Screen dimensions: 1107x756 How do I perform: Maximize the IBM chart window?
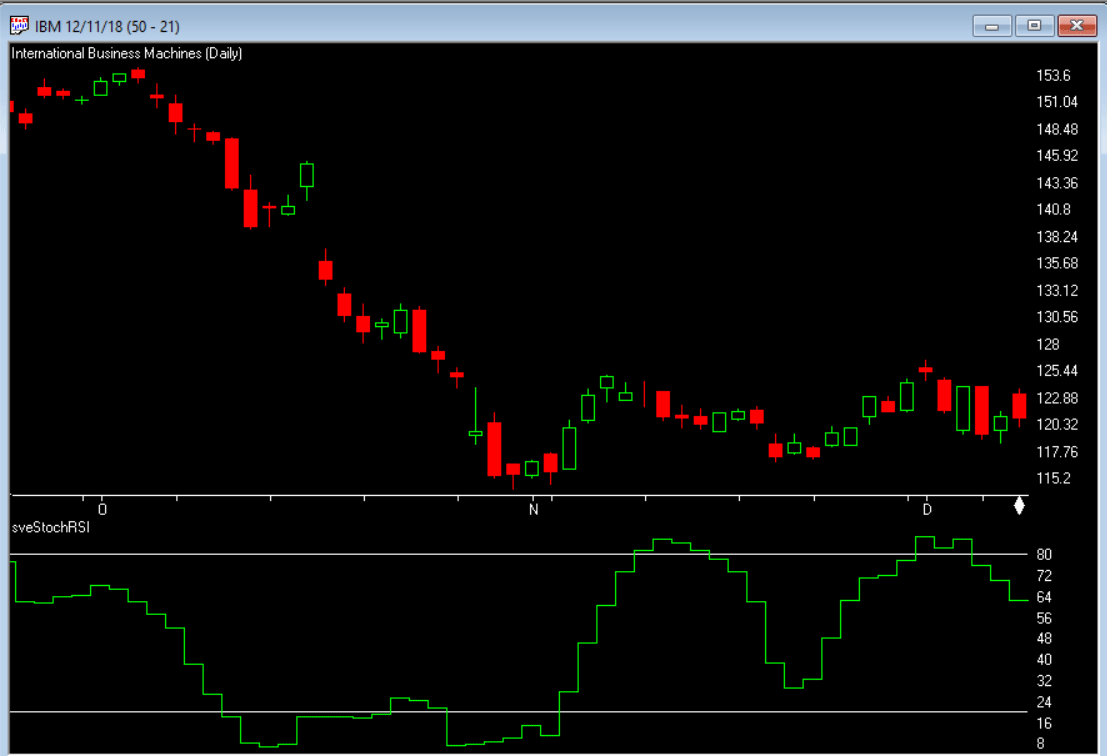[1034, 26]
